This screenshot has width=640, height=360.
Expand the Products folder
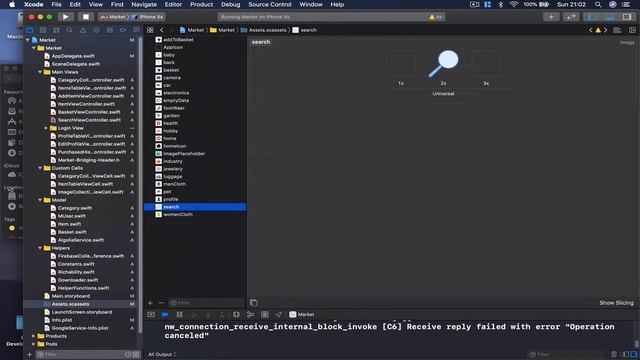(x=34, y=336)
